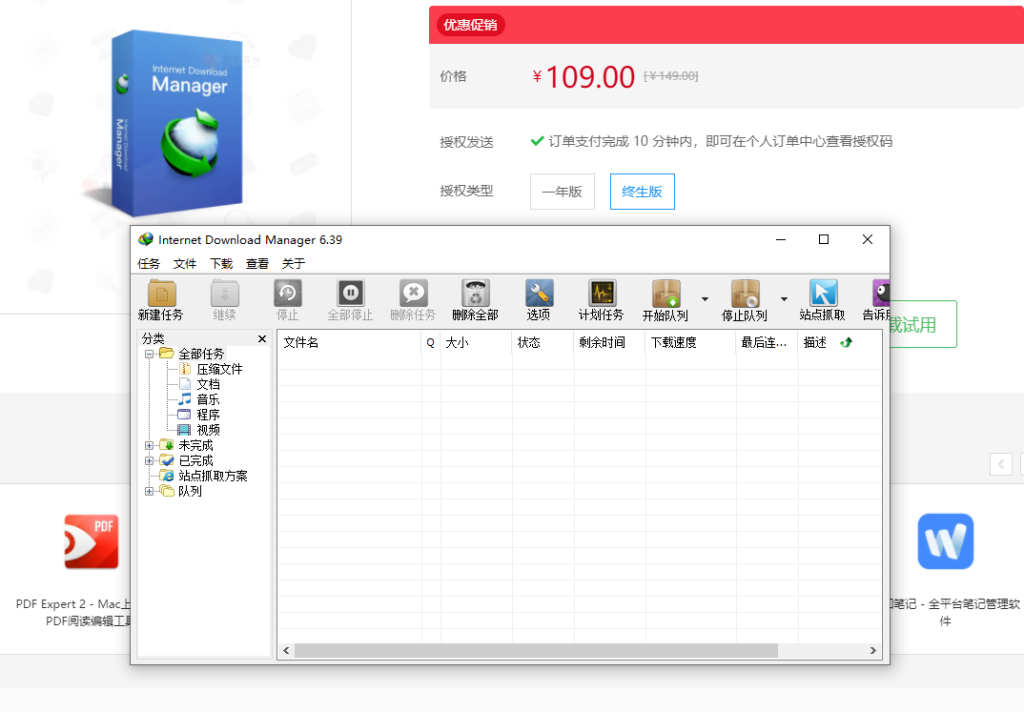1024x712 pixels.
Task: Sort by 文件名 column header
Action: [349, 342]
